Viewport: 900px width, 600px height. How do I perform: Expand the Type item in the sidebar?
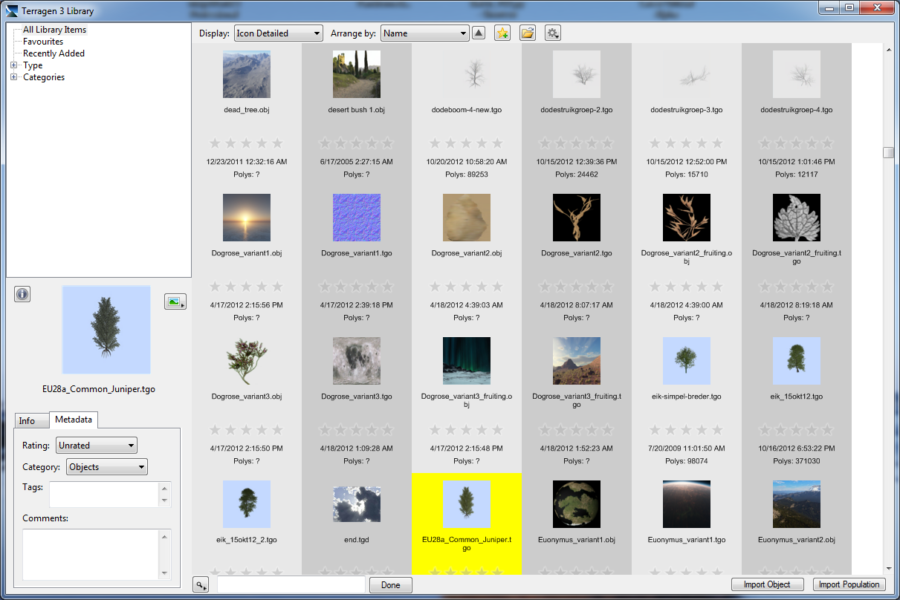point(12,64)
